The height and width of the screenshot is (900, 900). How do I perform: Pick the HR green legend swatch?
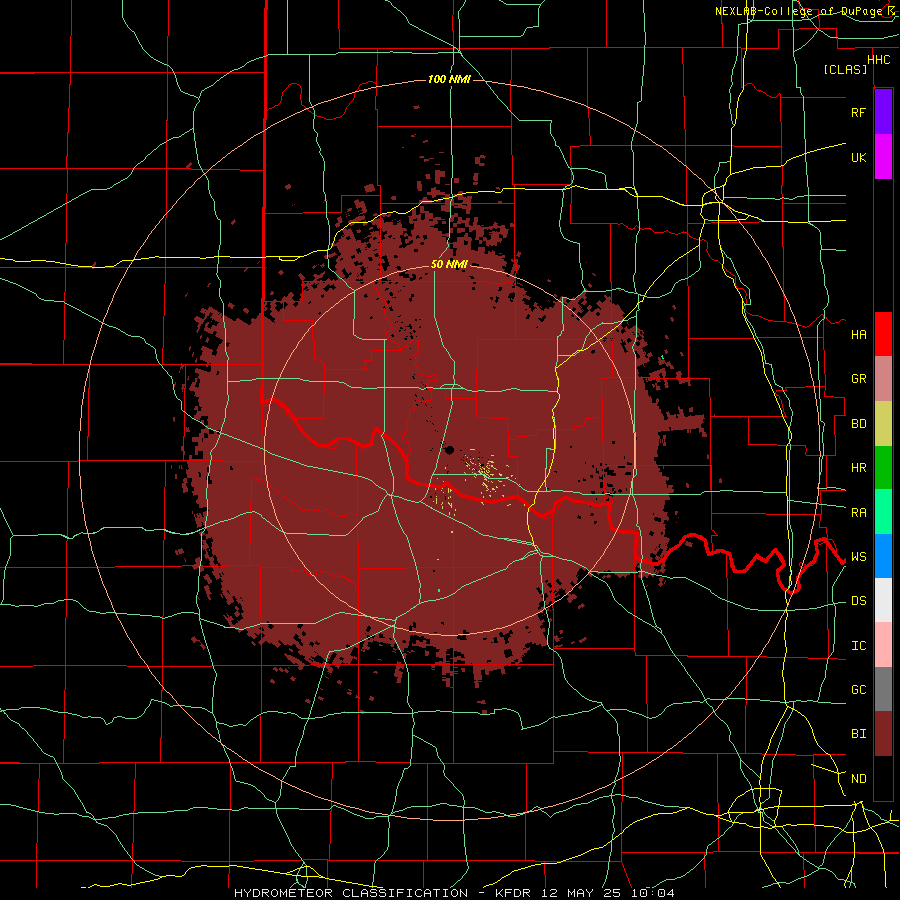883,468
